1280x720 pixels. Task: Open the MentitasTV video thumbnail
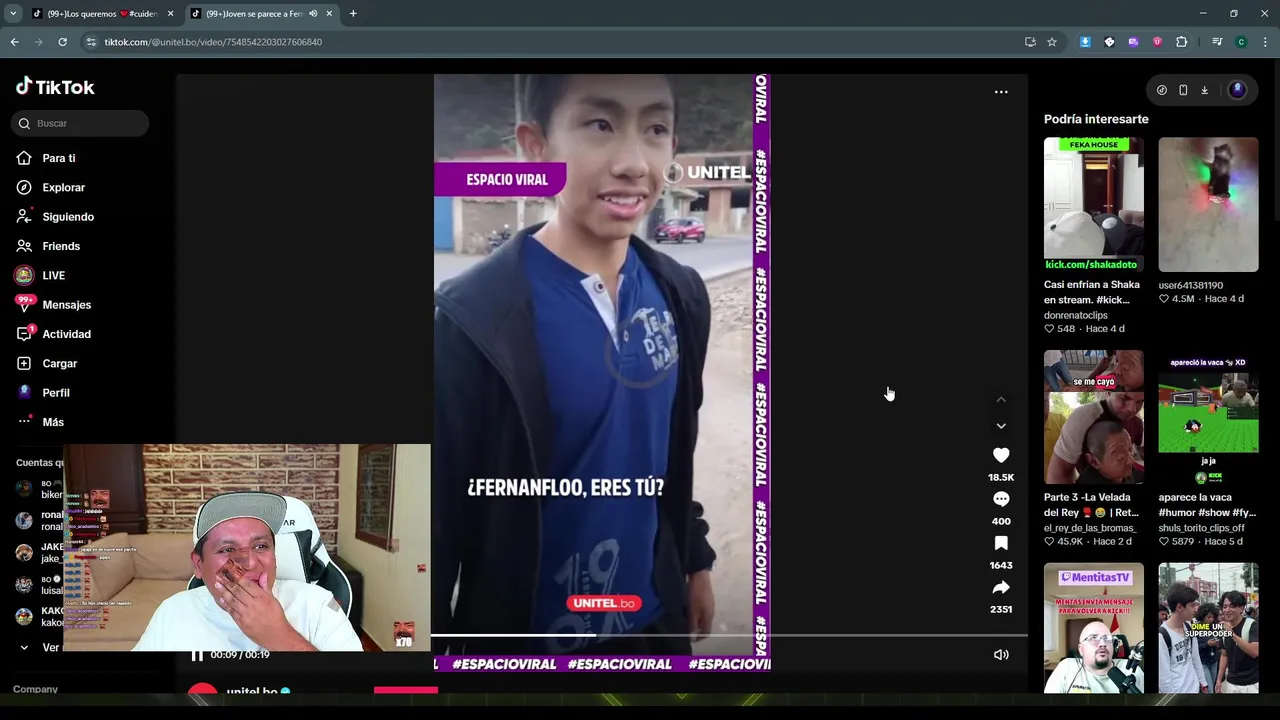pos(1094,628)
